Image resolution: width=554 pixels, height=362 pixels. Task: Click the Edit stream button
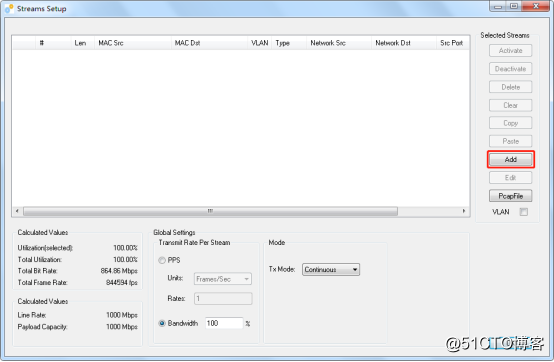(x=511, y=178)
